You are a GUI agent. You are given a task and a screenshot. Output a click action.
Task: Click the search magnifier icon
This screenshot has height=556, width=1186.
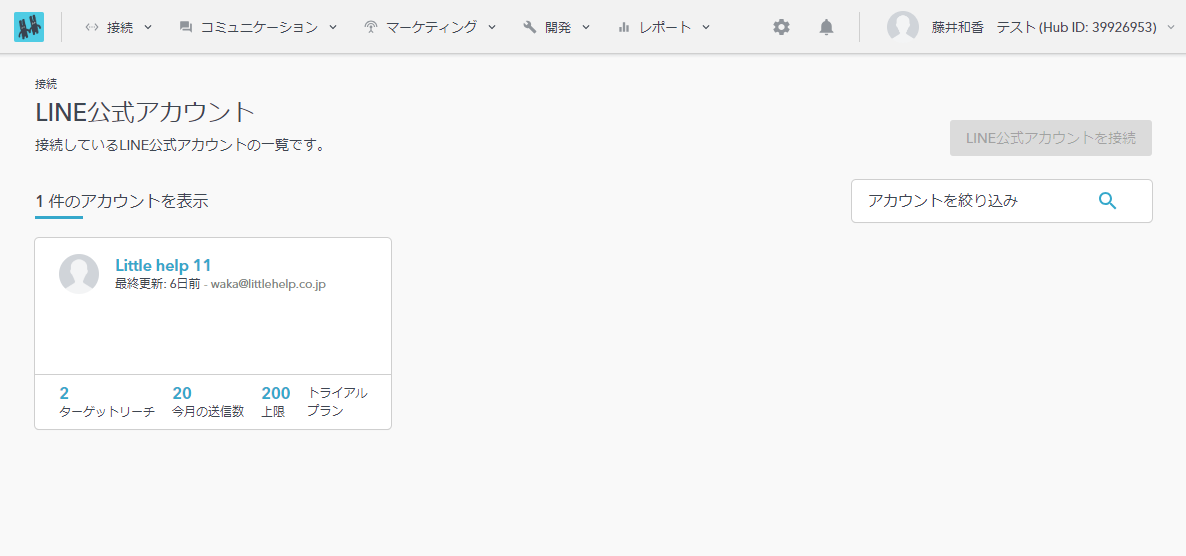click(1107, 201)
